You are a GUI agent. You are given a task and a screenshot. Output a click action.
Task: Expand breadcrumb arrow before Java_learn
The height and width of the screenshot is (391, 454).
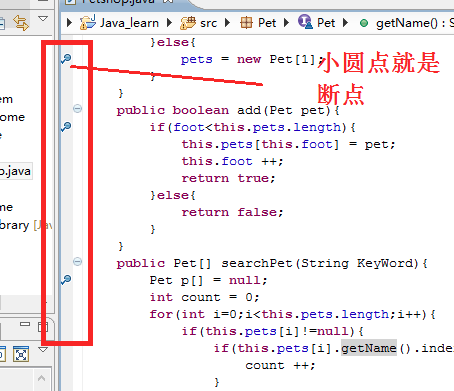(x=69, y=23)
